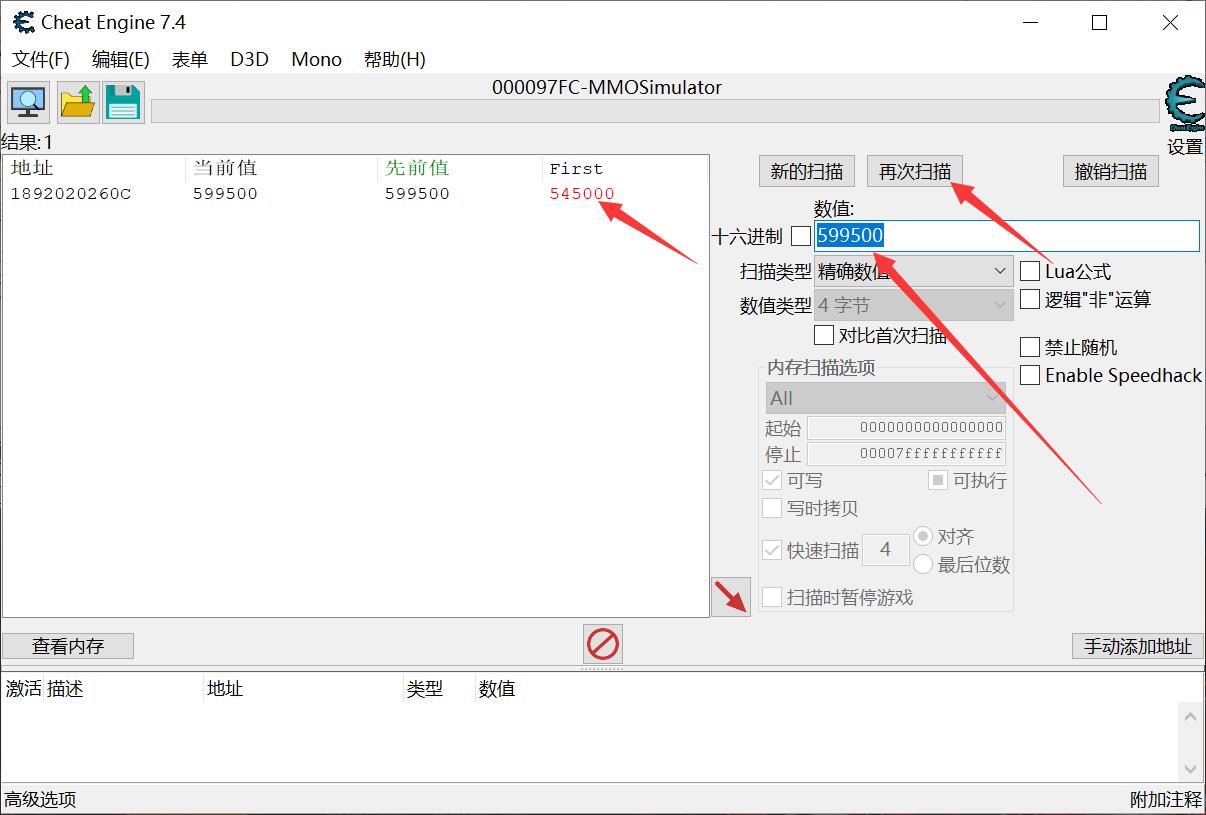Toggle the 可执行 checkbox
This screenshot has height=815, width=1206.
938,480
